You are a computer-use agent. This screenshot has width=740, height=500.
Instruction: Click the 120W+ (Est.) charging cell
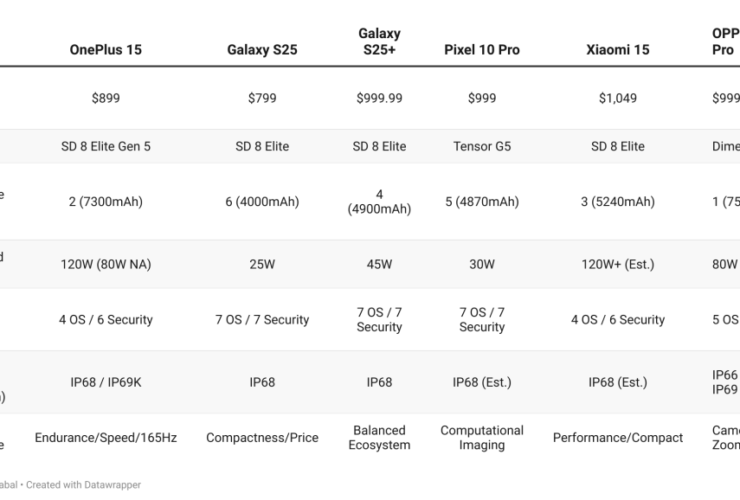coord(617,265)
